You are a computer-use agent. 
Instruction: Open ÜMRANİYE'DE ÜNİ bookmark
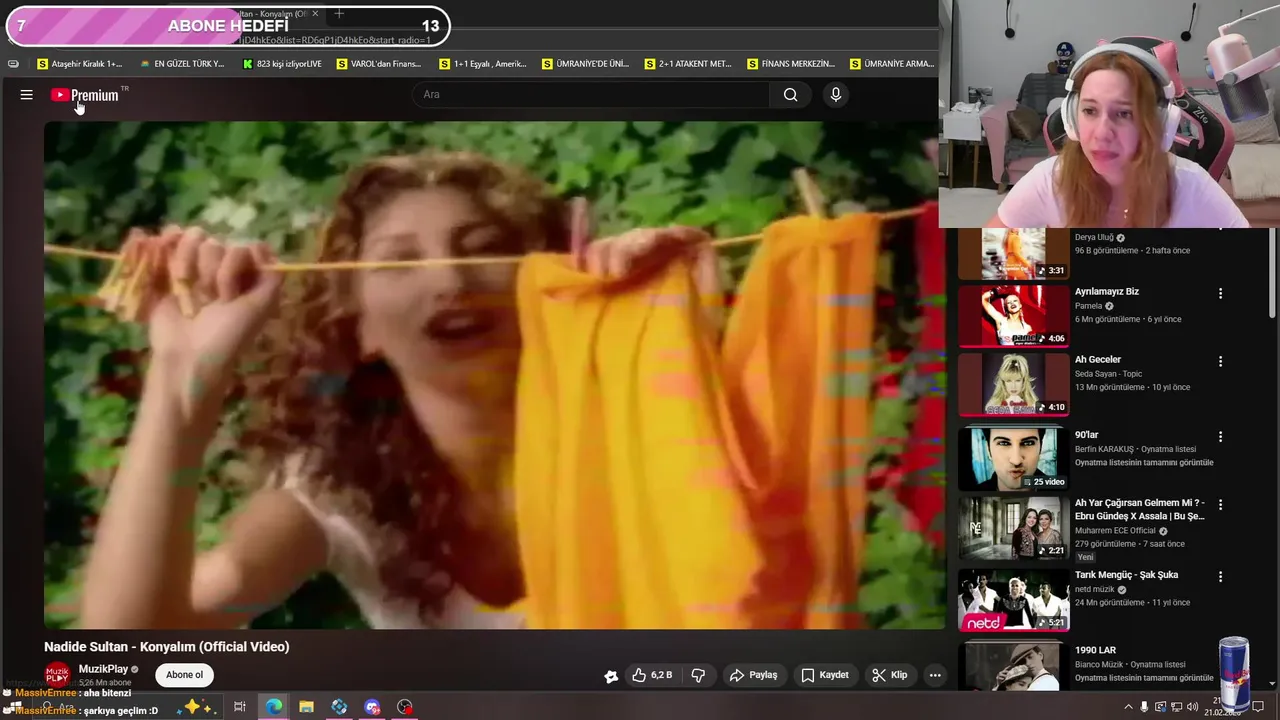585,64
